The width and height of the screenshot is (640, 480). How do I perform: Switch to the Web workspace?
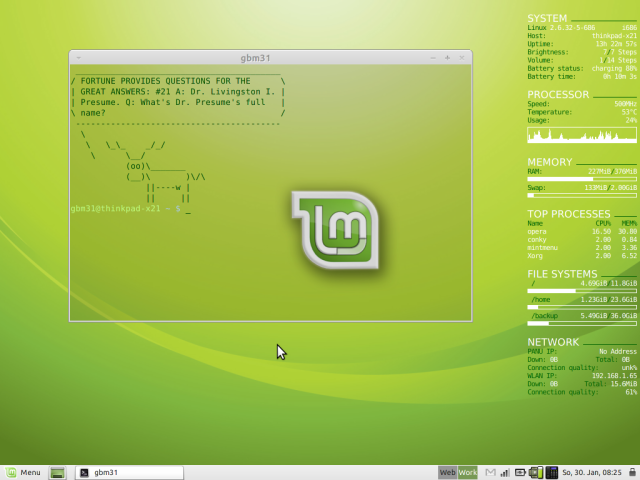(447, 473)
